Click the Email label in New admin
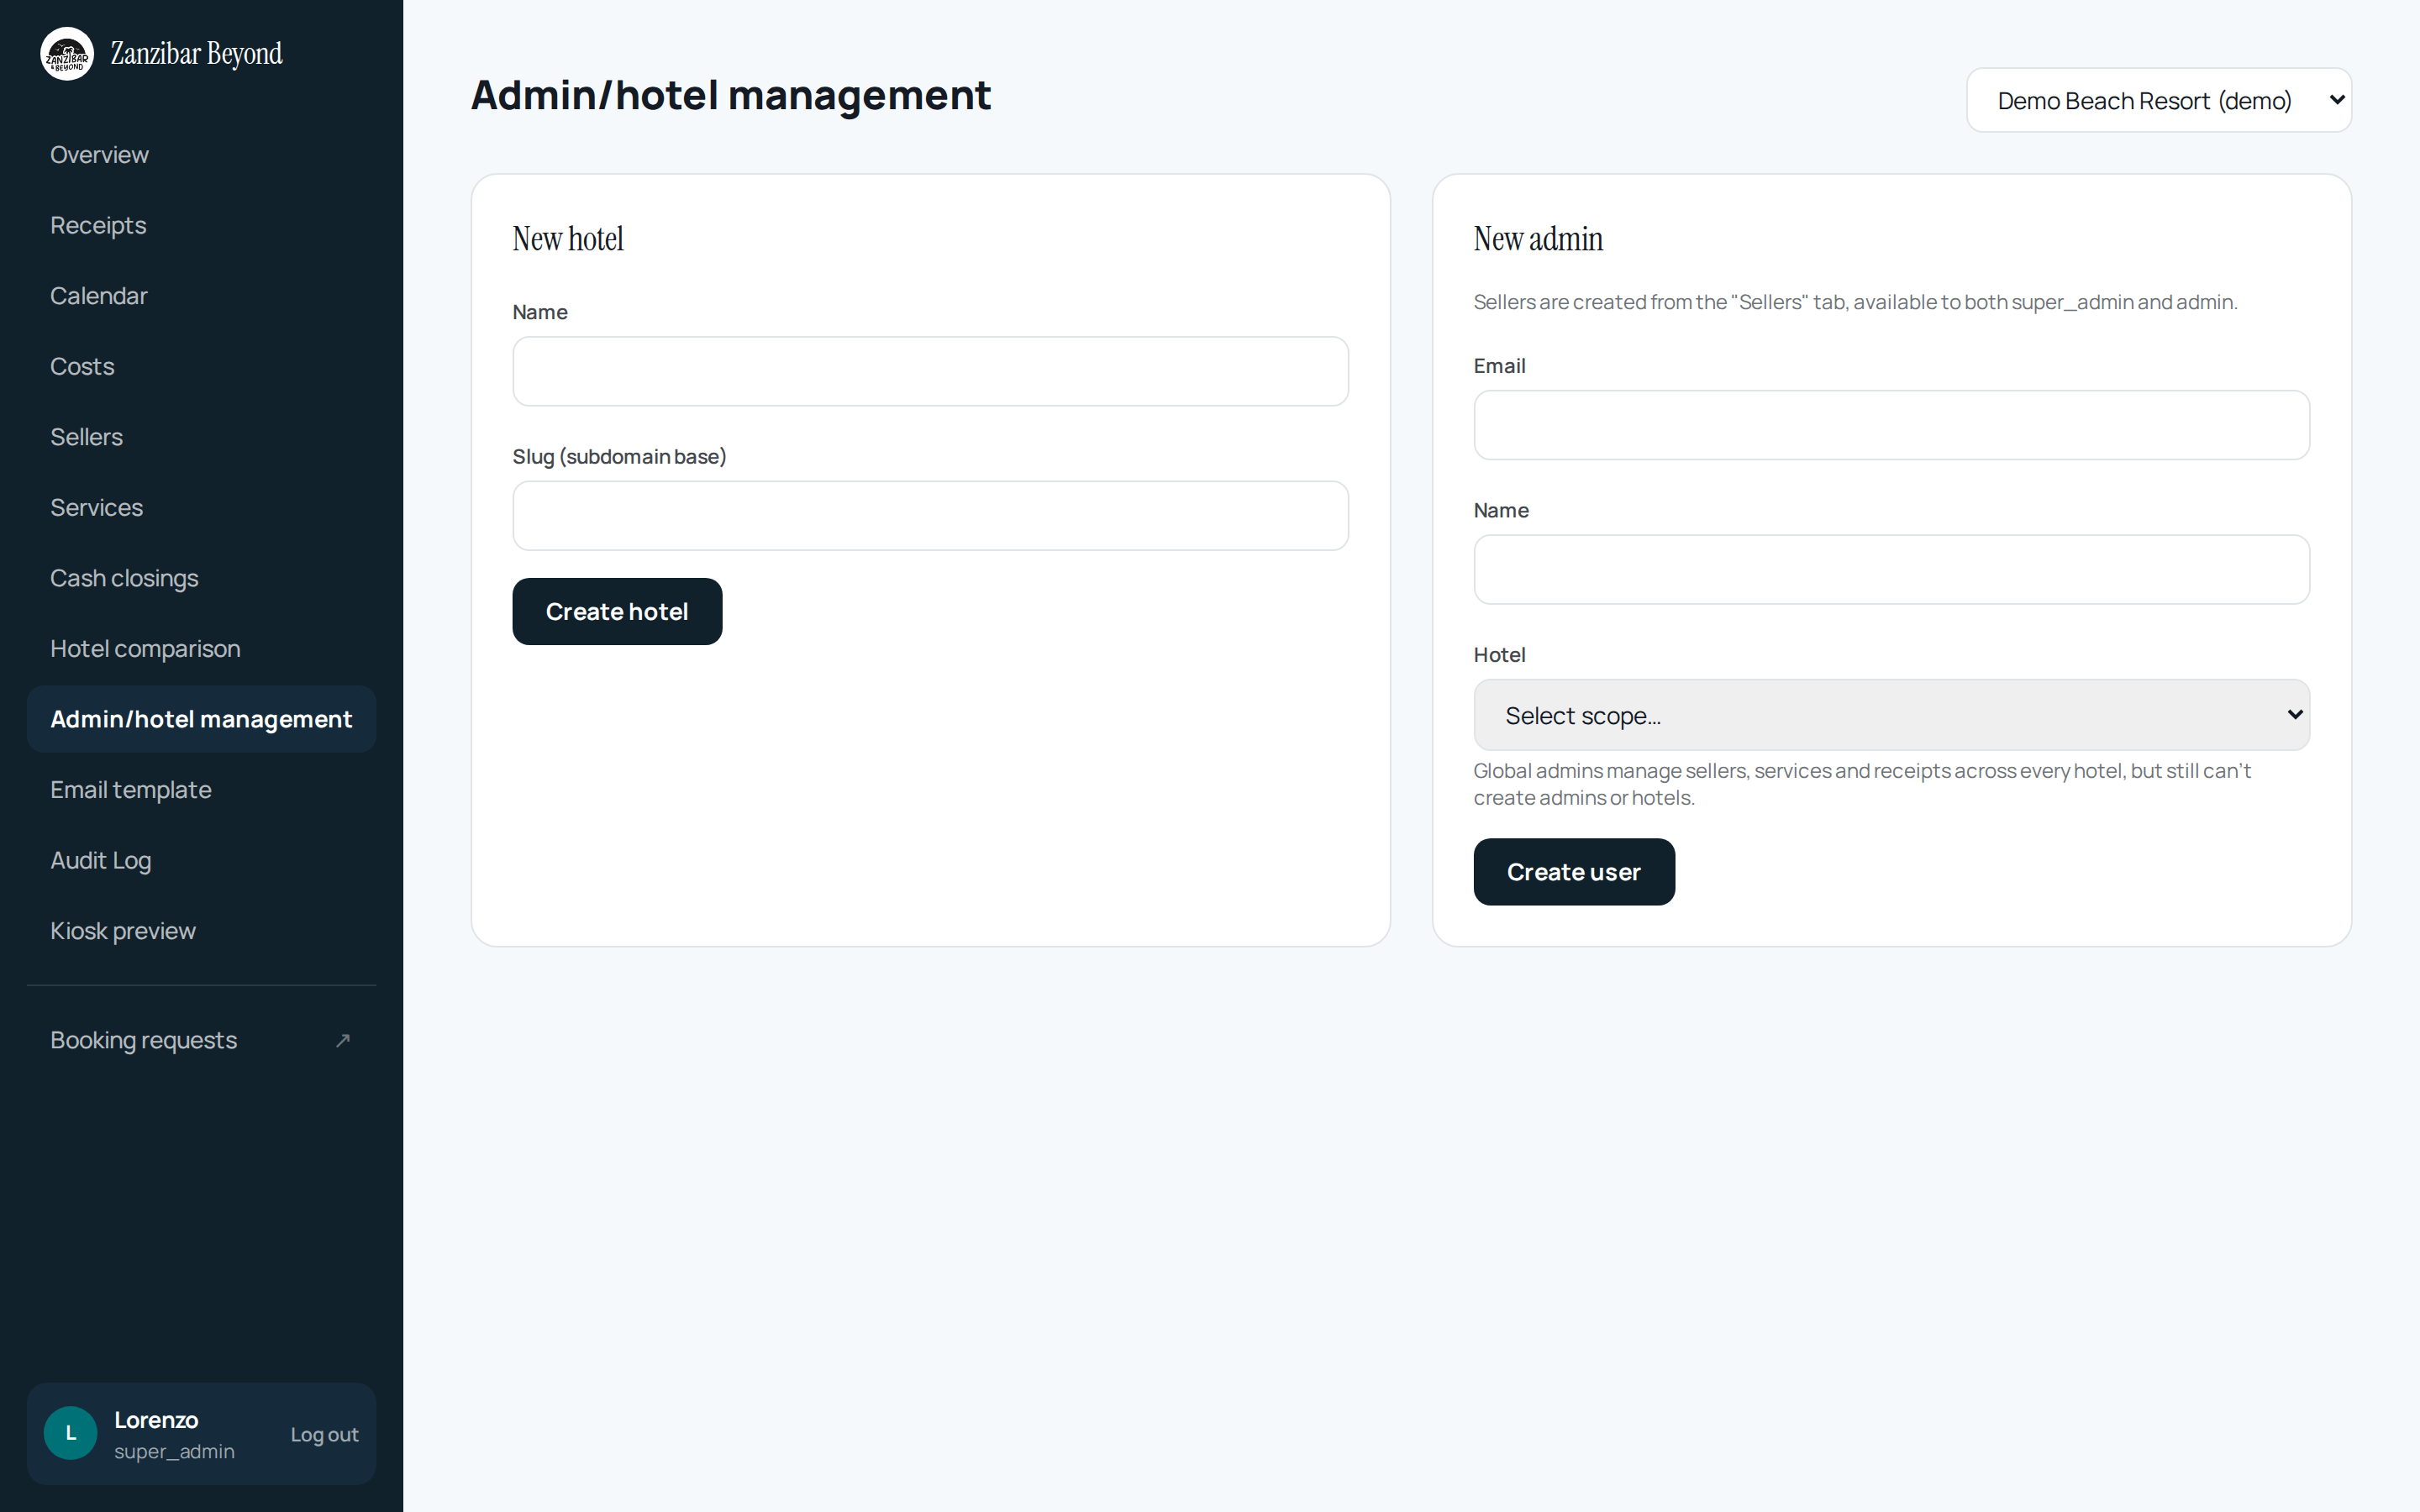The image size is (2420, 1512). coord(1499,366)
